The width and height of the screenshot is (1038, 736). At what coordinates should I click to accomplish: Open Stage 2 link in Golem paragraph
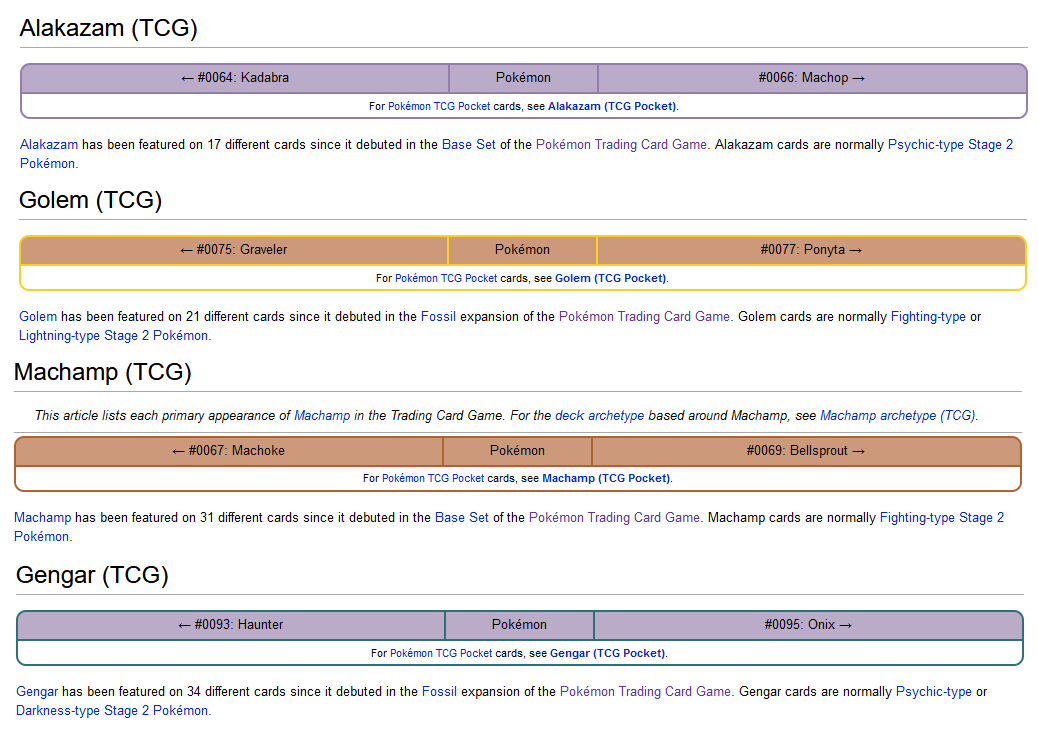click(126, 336)
